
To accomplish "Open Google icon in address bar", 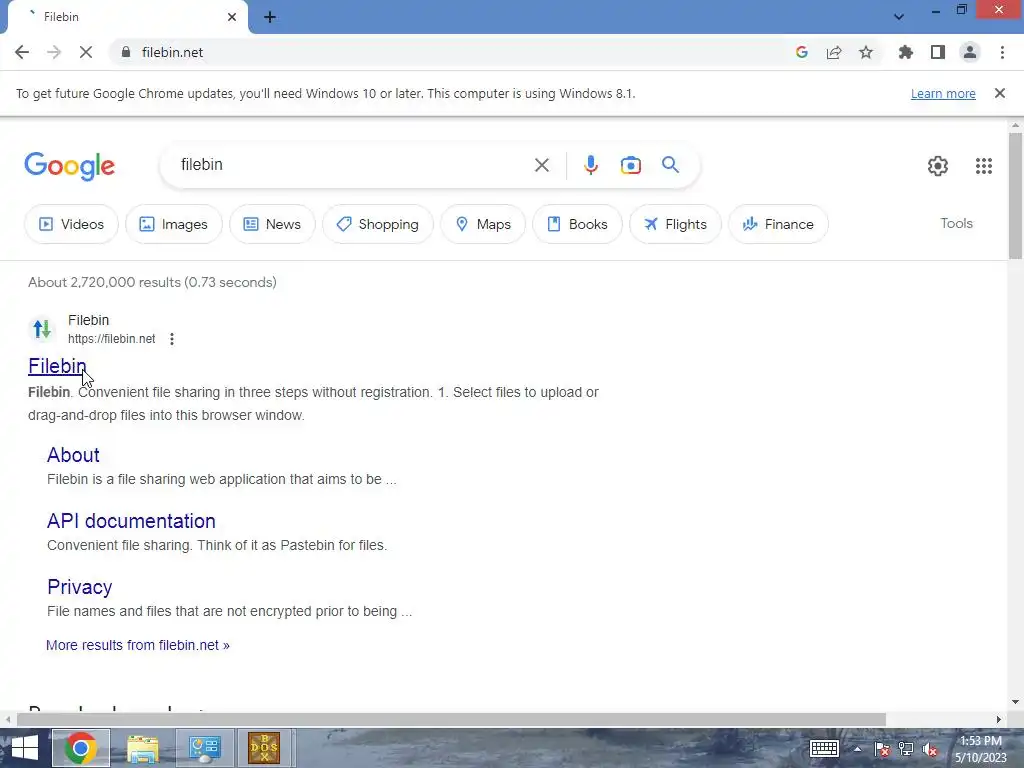I will (802, 52).
